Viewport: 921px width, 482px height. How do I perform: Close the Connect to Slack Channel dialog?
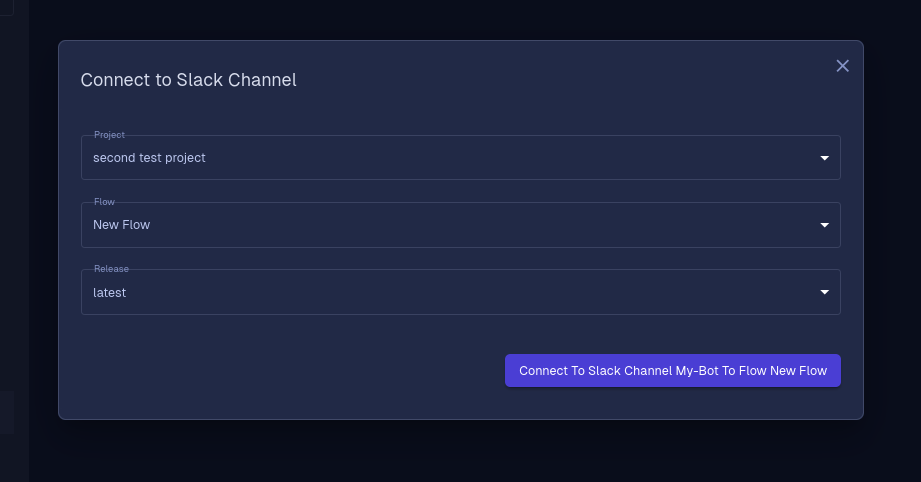coord(842,66)
